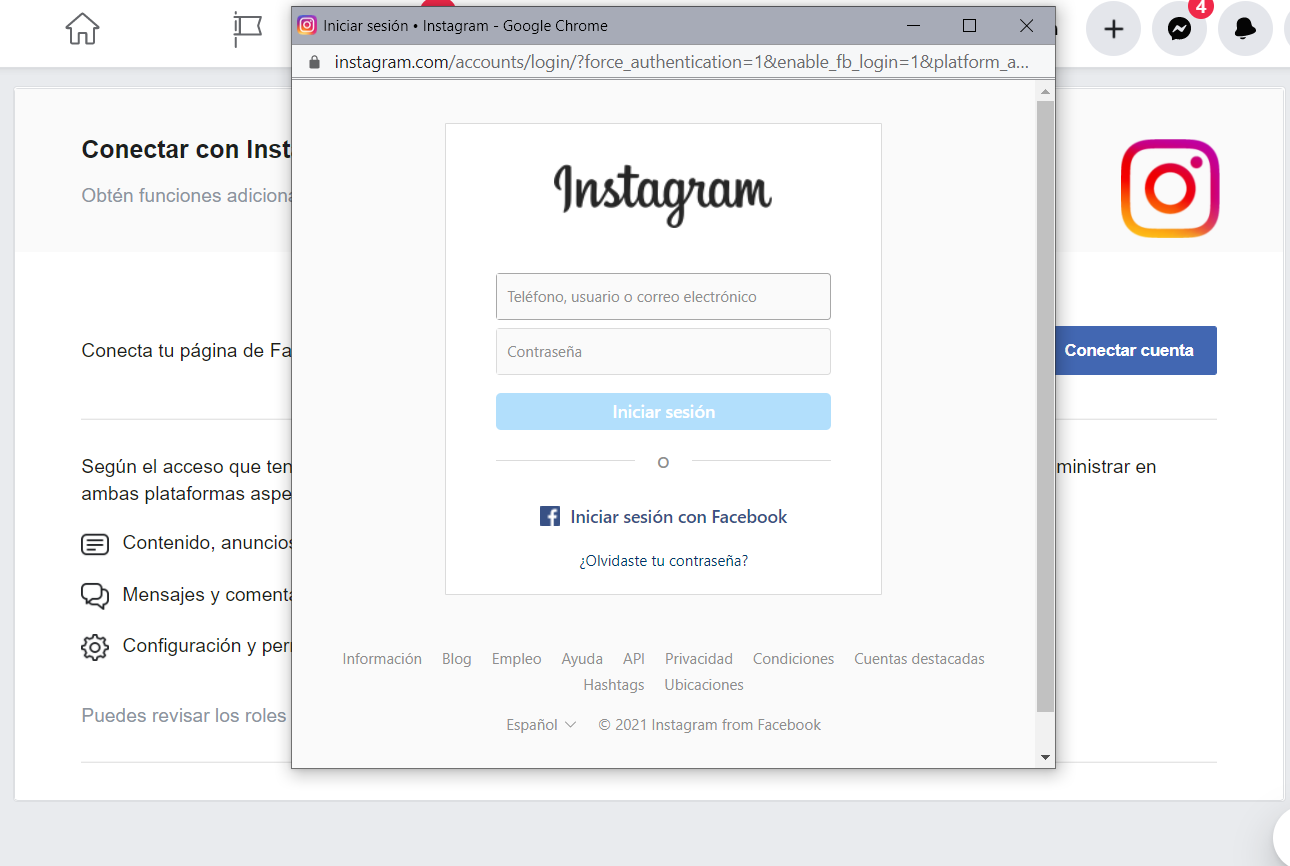1290x866 pixels.
Task: Open the Información footer link
Action: pos(382,659)
